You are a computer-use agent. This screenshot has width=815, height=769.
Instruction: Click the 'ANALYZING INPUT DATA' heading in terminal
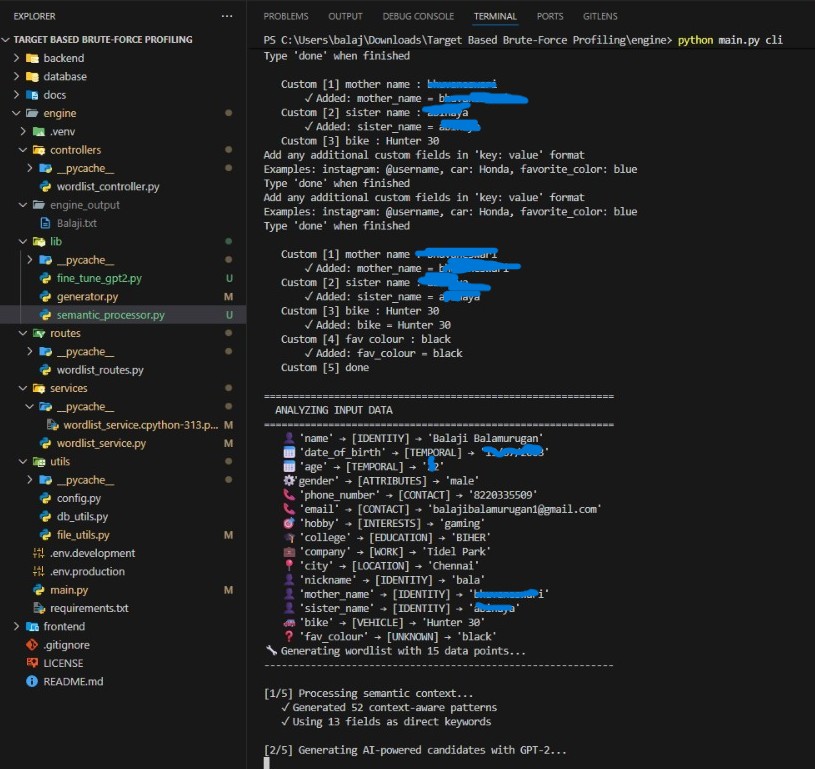coord(334,410)
